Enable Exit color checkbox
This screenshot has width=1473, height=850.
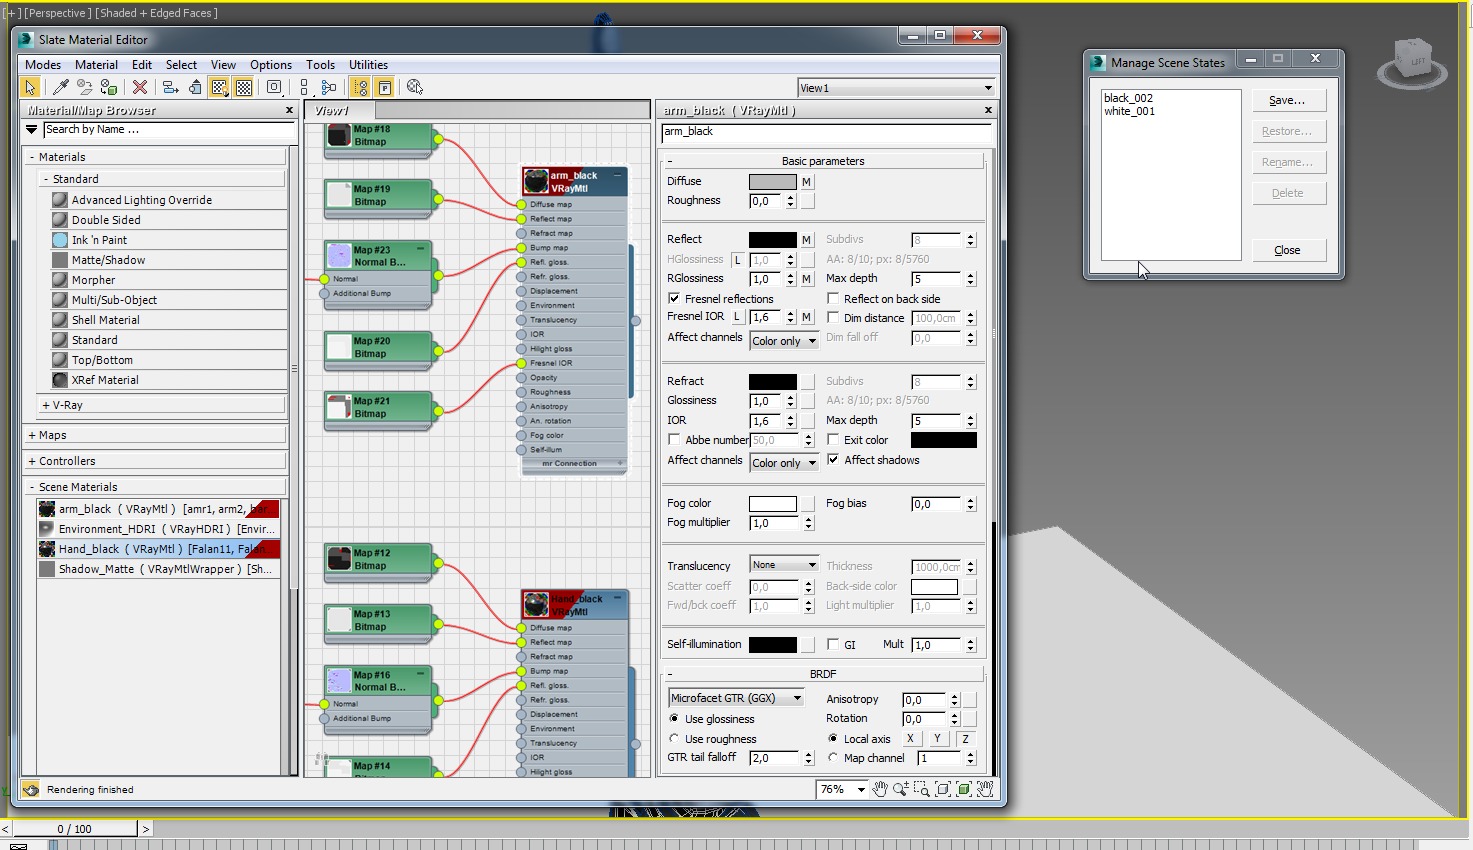833,439
